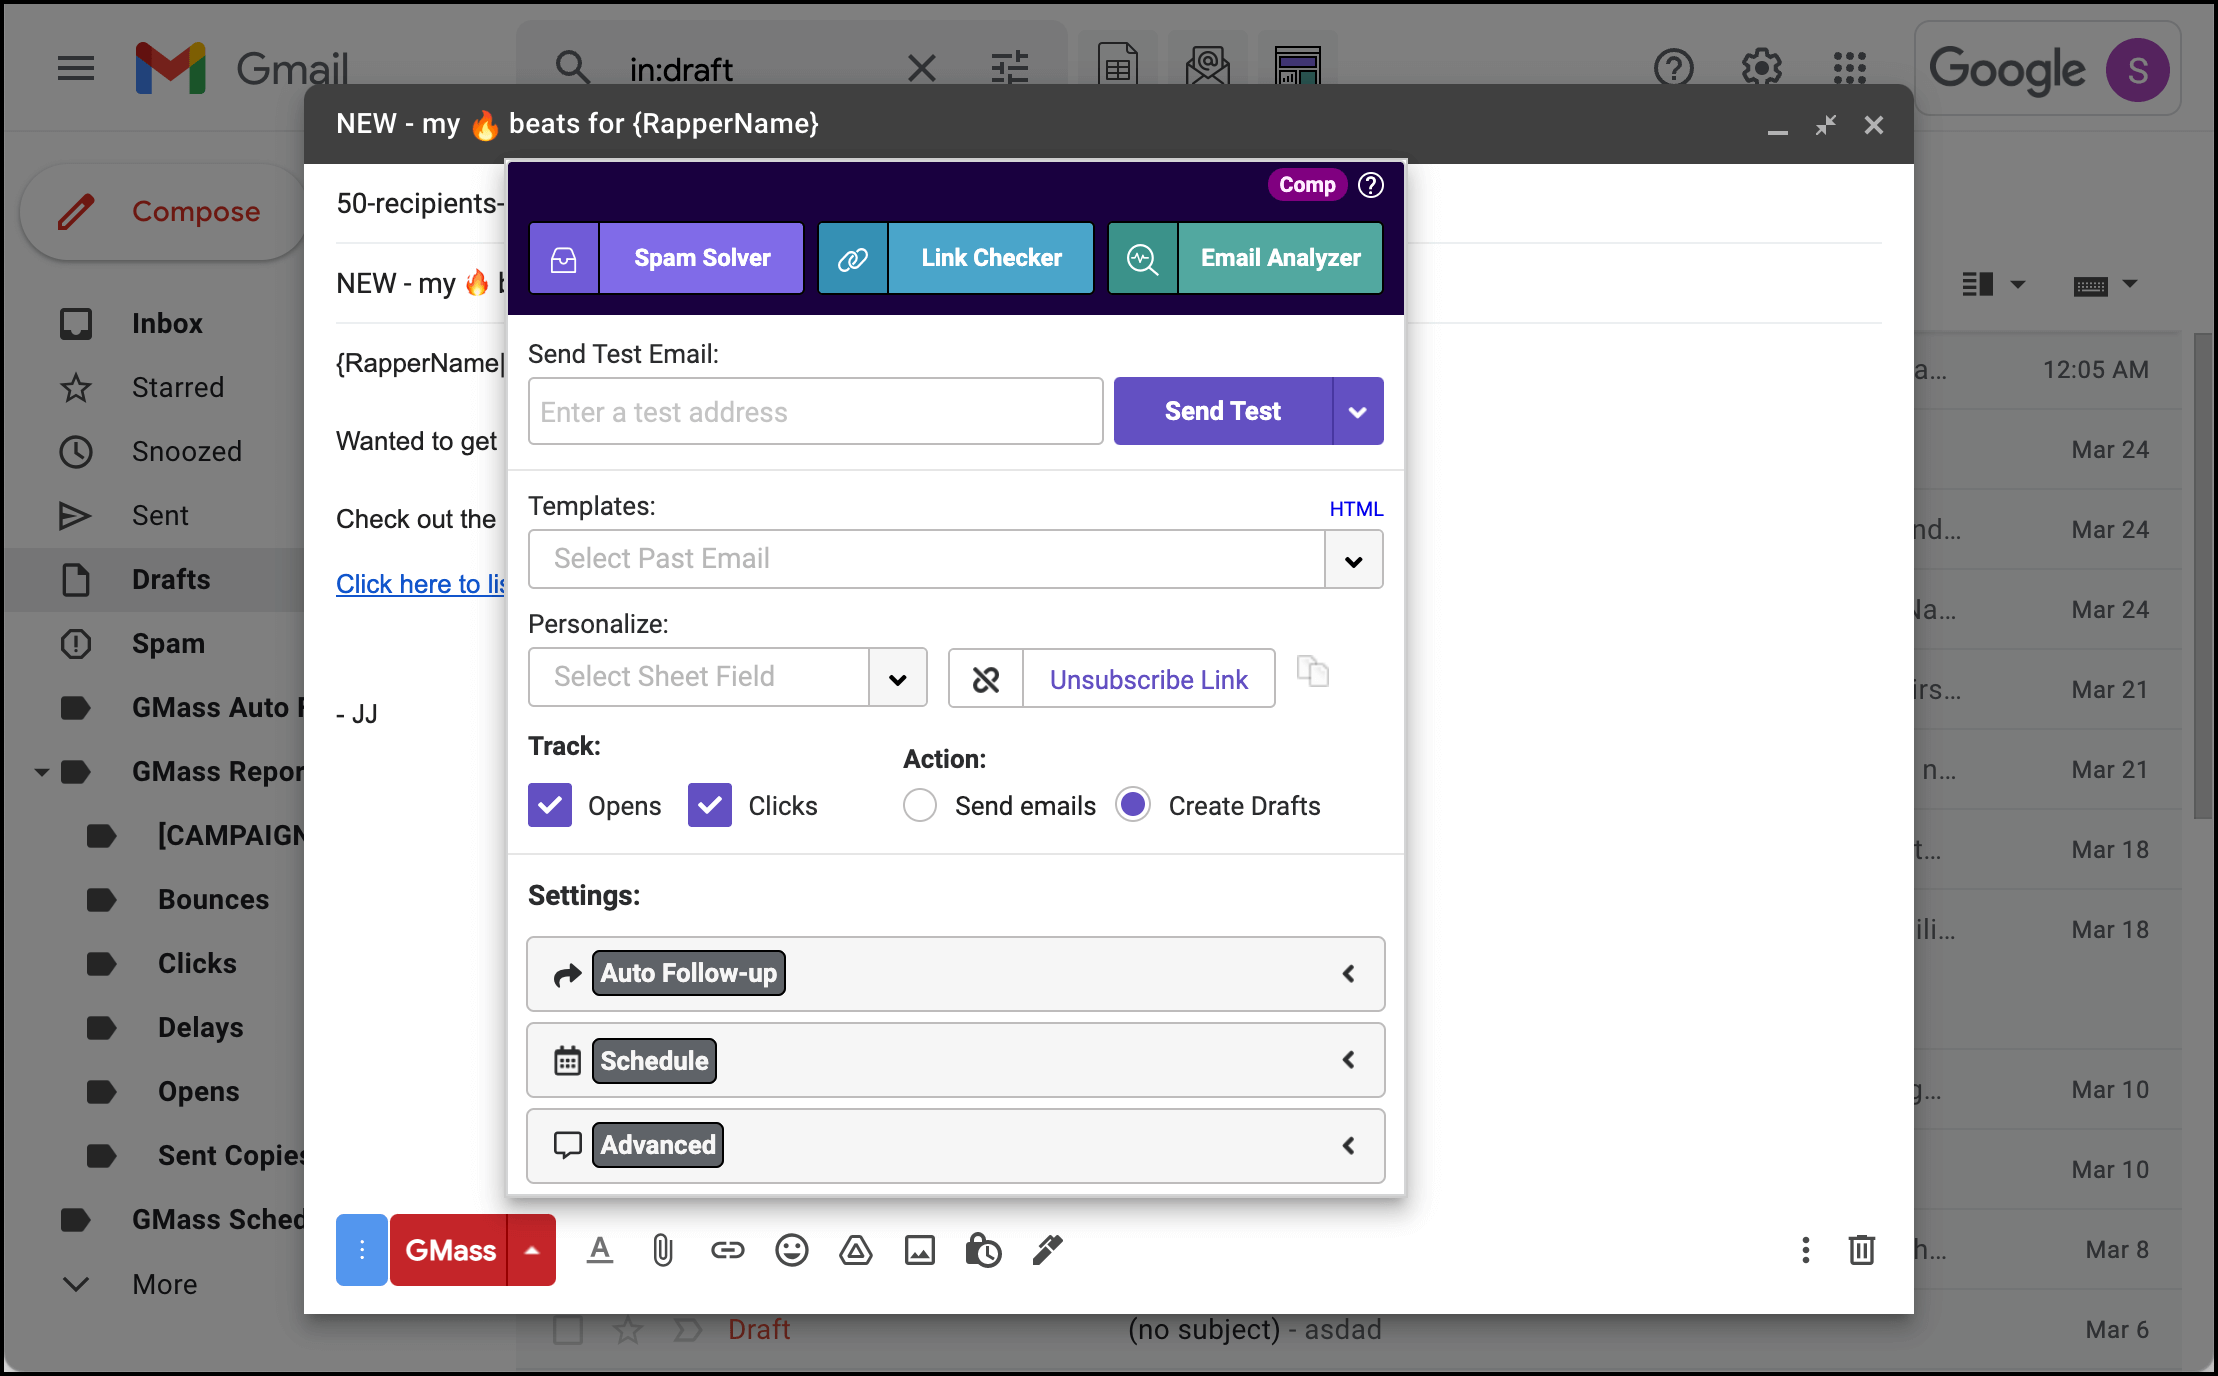
Task: Discard draft with trash icon
Action: coord(1862,1250)
